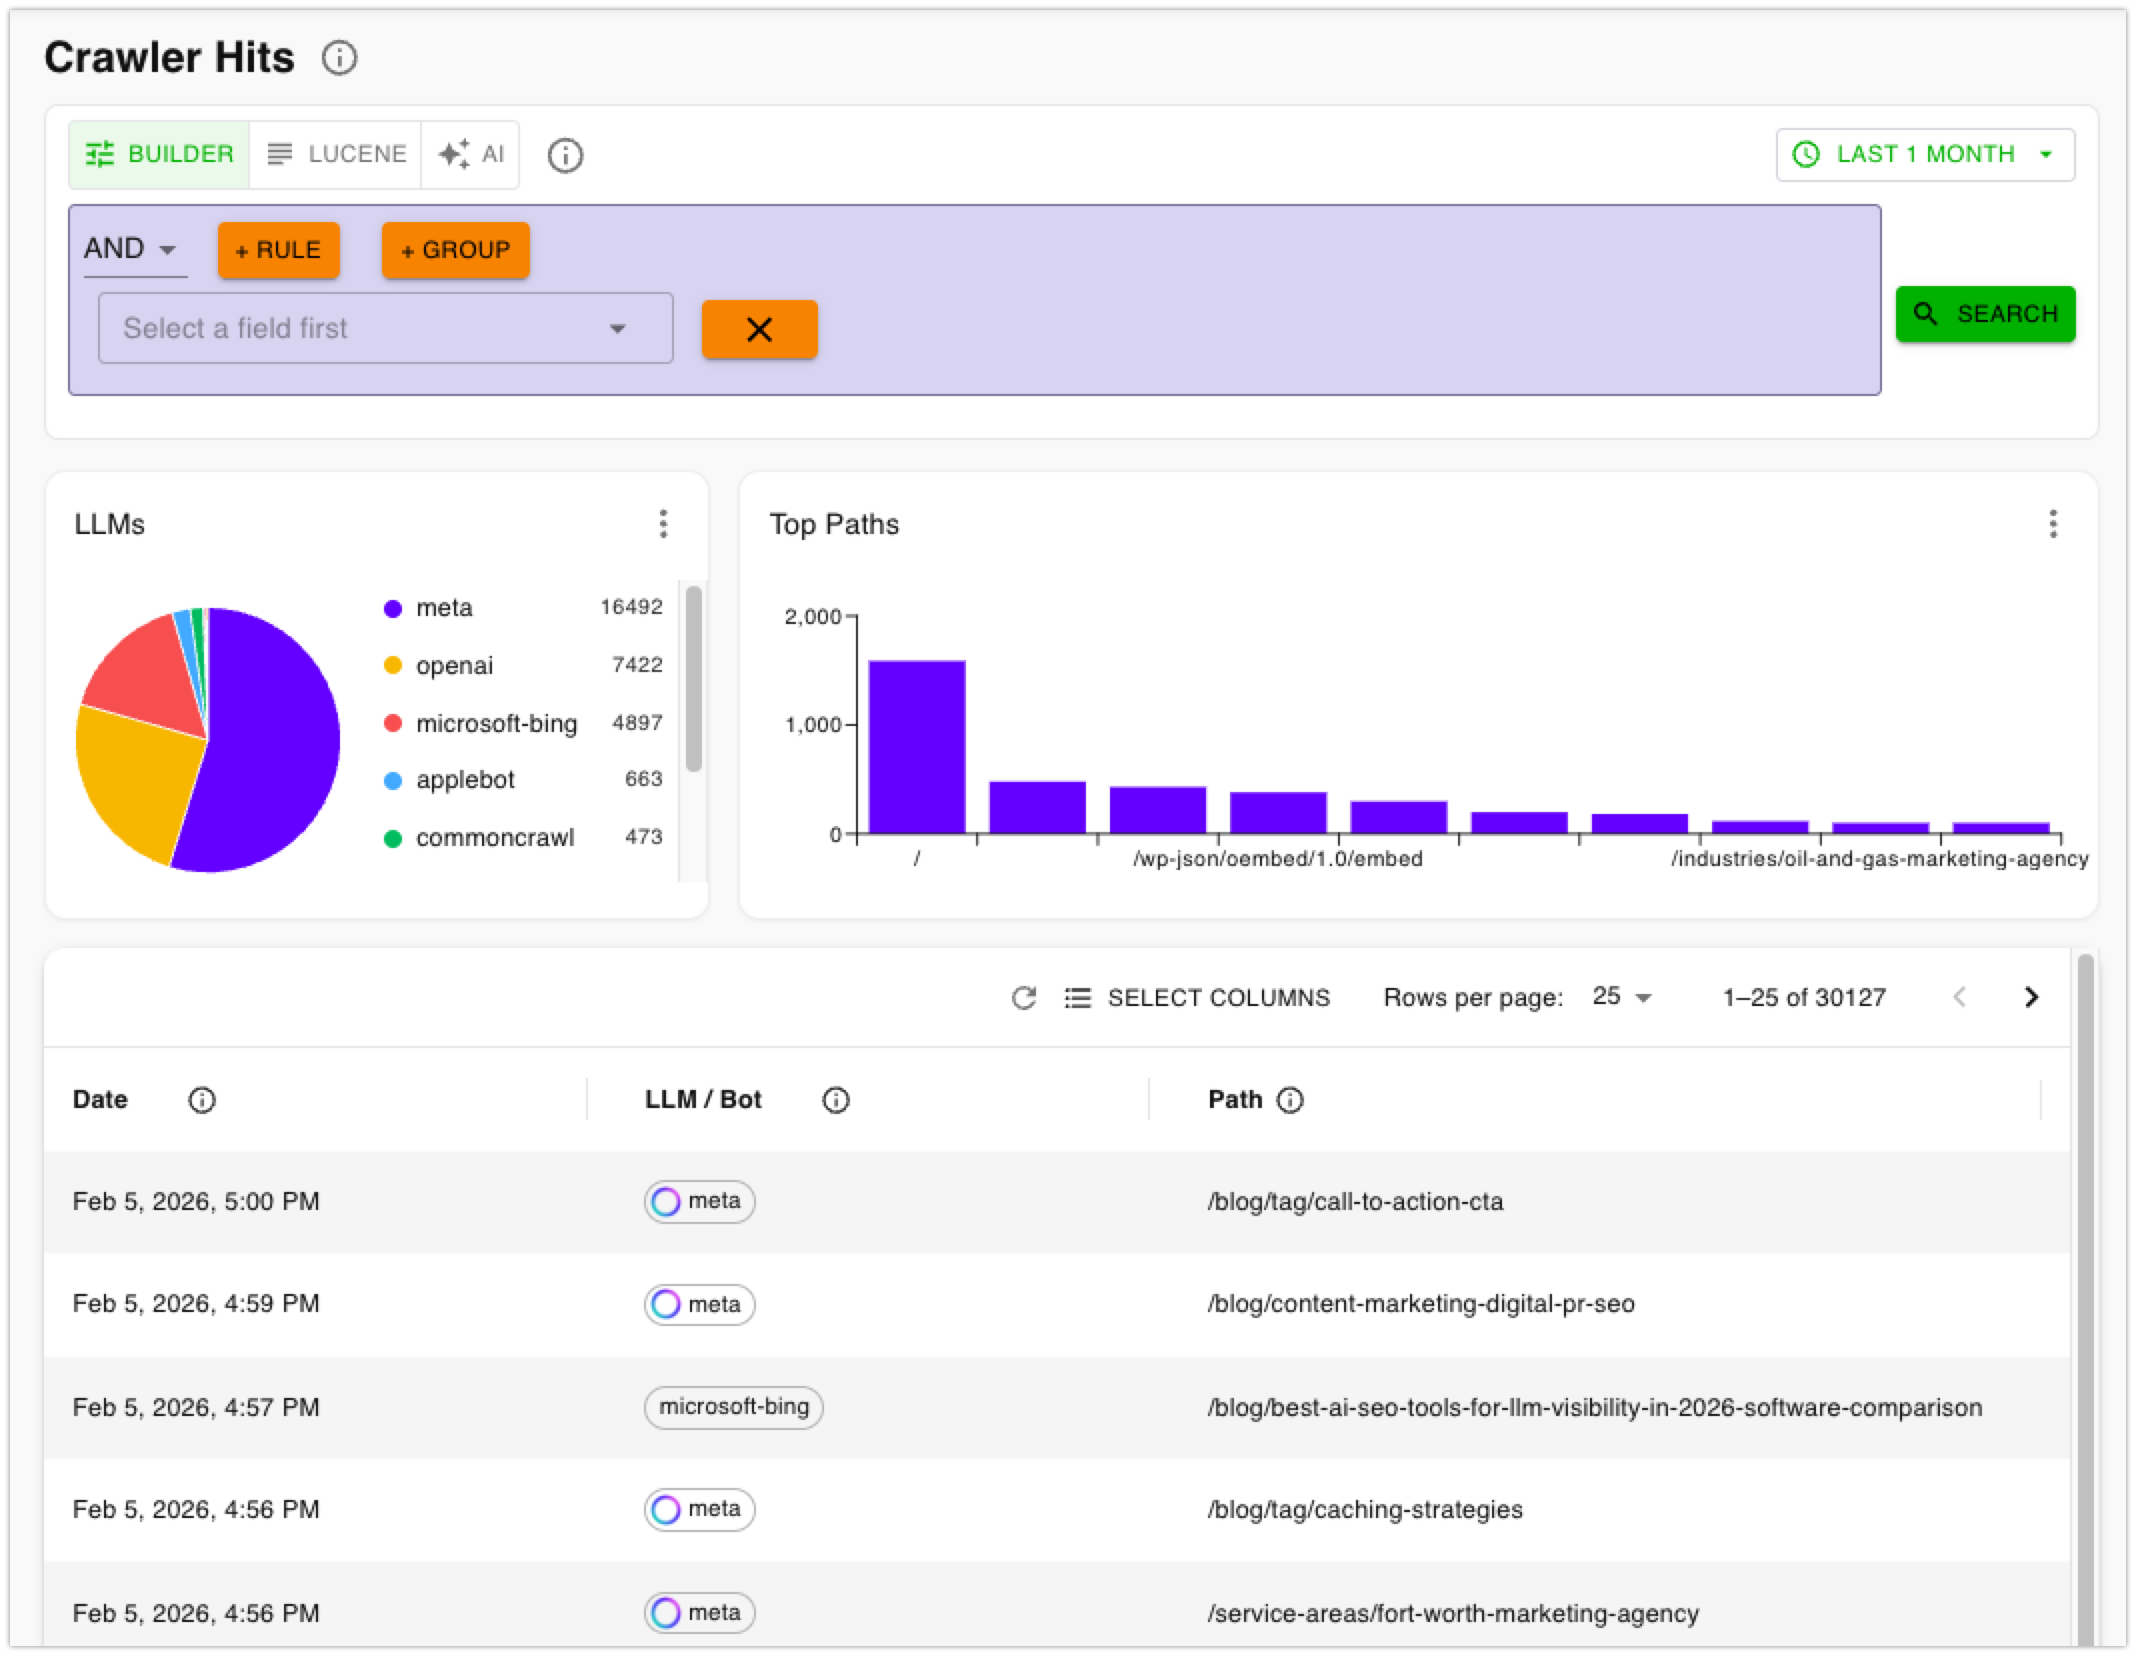Click the purple color dot next to meta
The height and width of the screenshot is (1656, 2136).
392,607
